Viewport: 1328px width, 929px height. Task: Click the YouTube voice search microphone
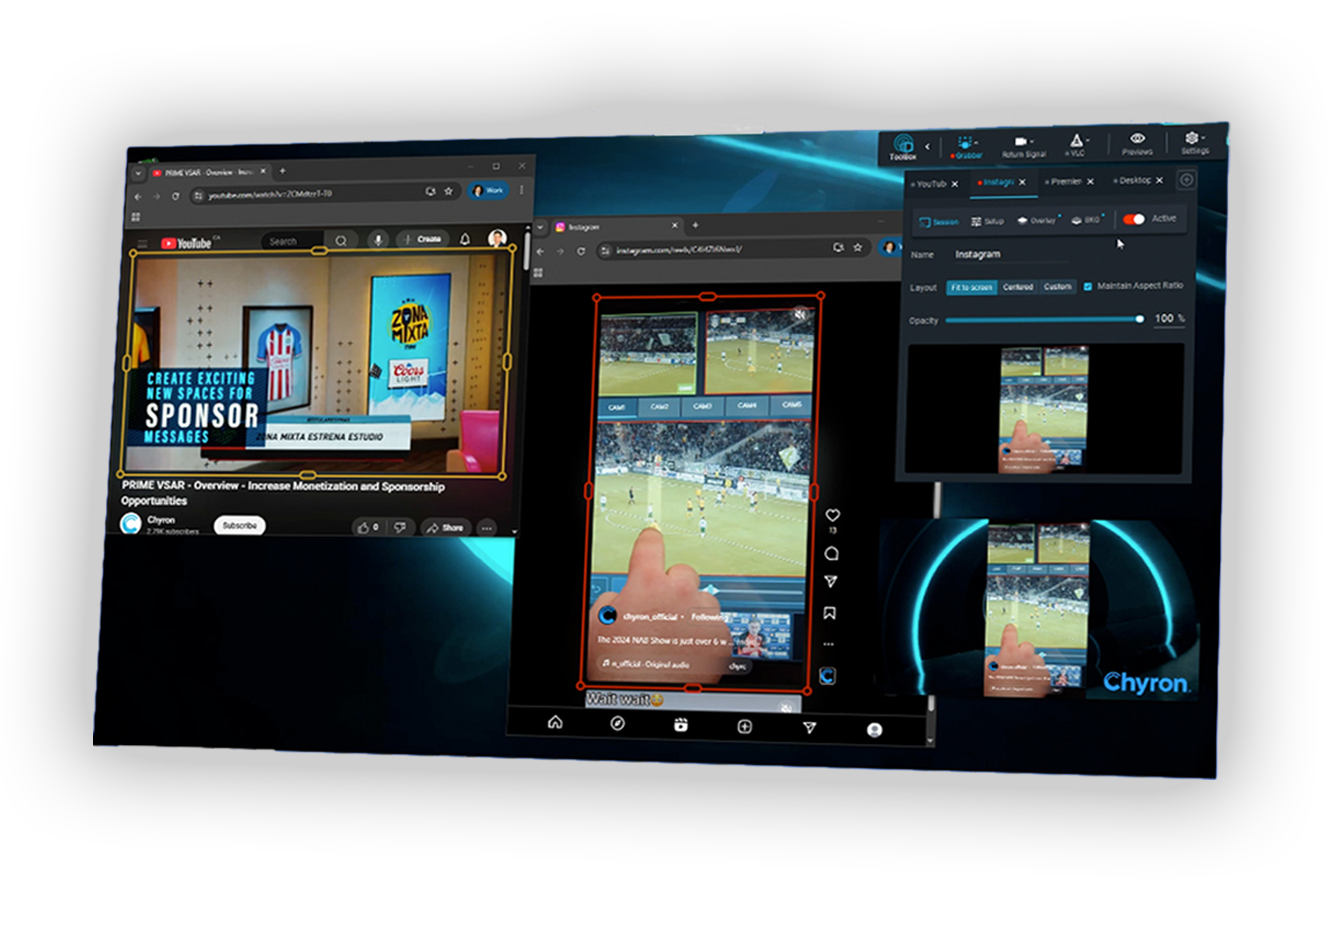point(378,240)
